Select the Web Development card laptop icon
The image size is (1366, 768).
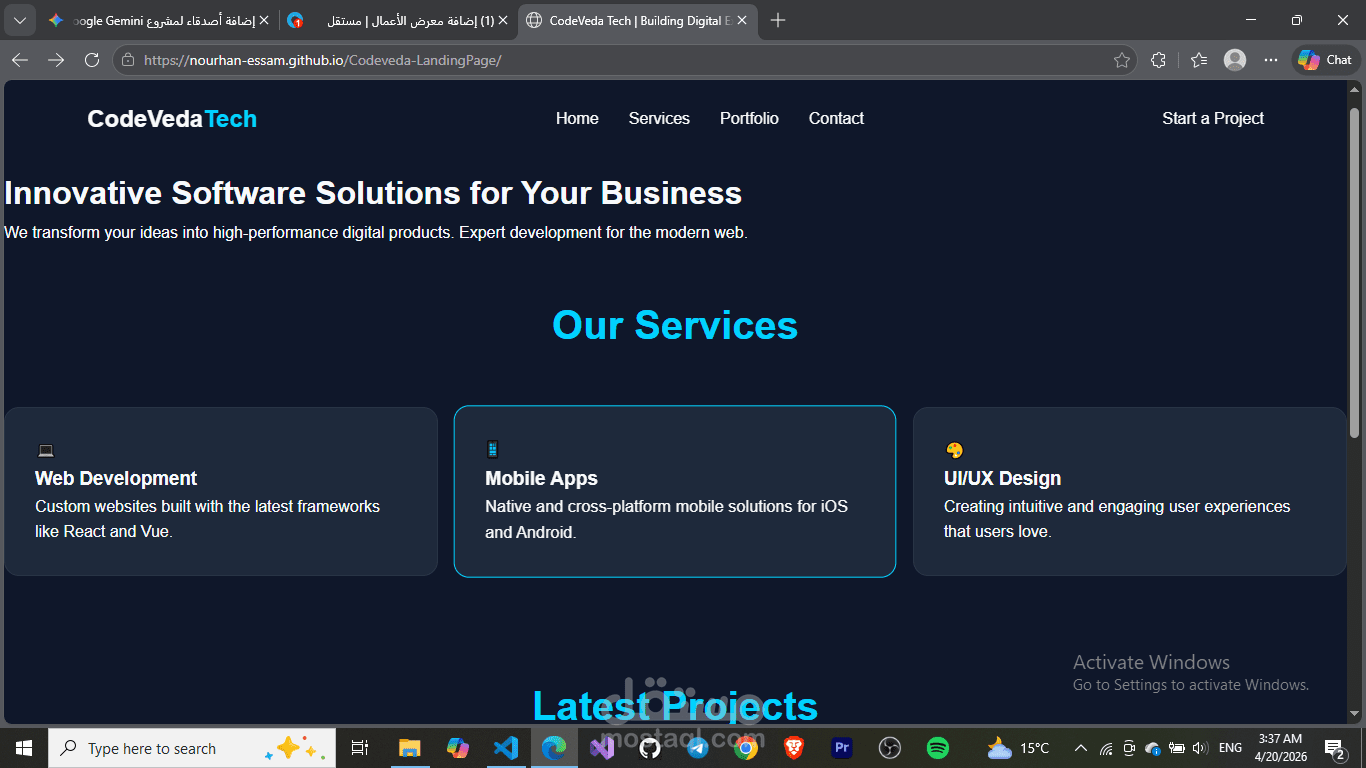[x=45, y=450]
